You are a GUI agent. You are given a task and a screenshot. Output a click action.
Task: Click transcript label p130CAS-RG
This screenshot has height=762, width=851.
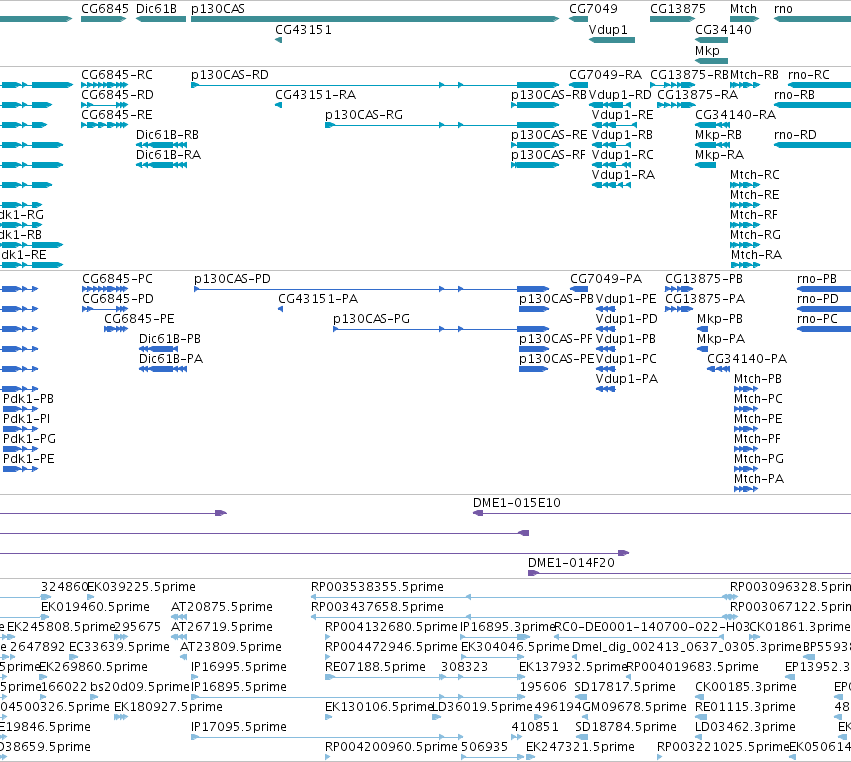pos(364,115)
